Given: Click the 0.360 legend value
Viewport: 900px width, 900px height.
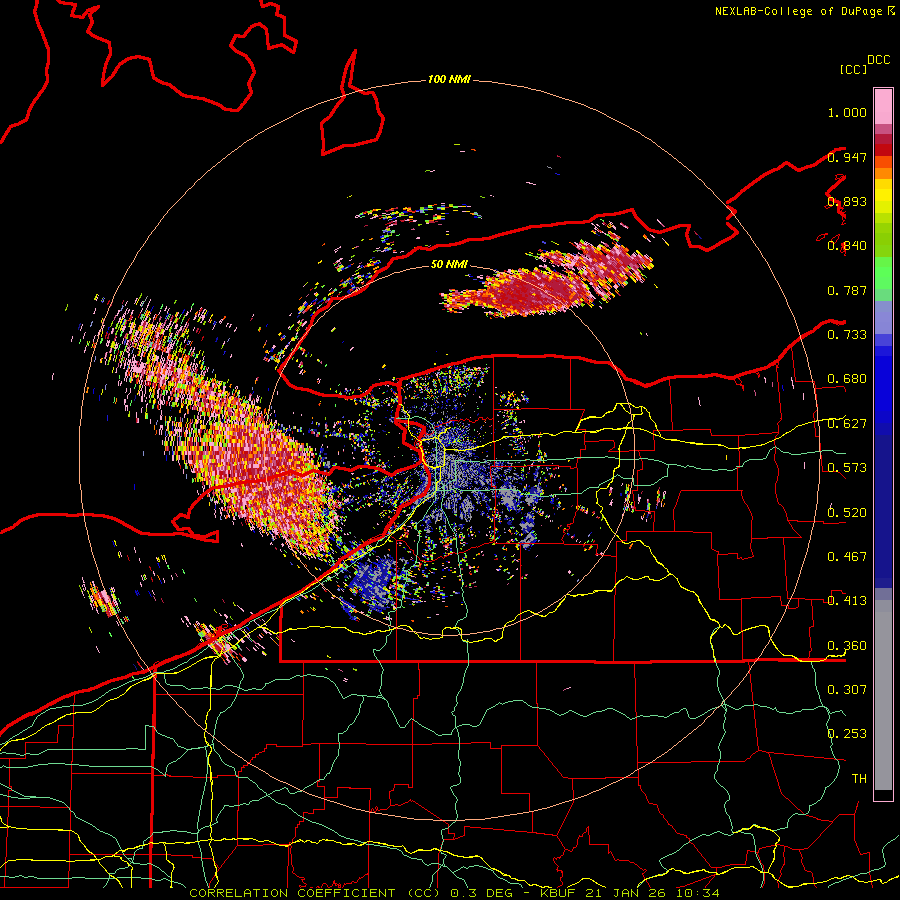Looking at the screenshot, I should (847, 646).
